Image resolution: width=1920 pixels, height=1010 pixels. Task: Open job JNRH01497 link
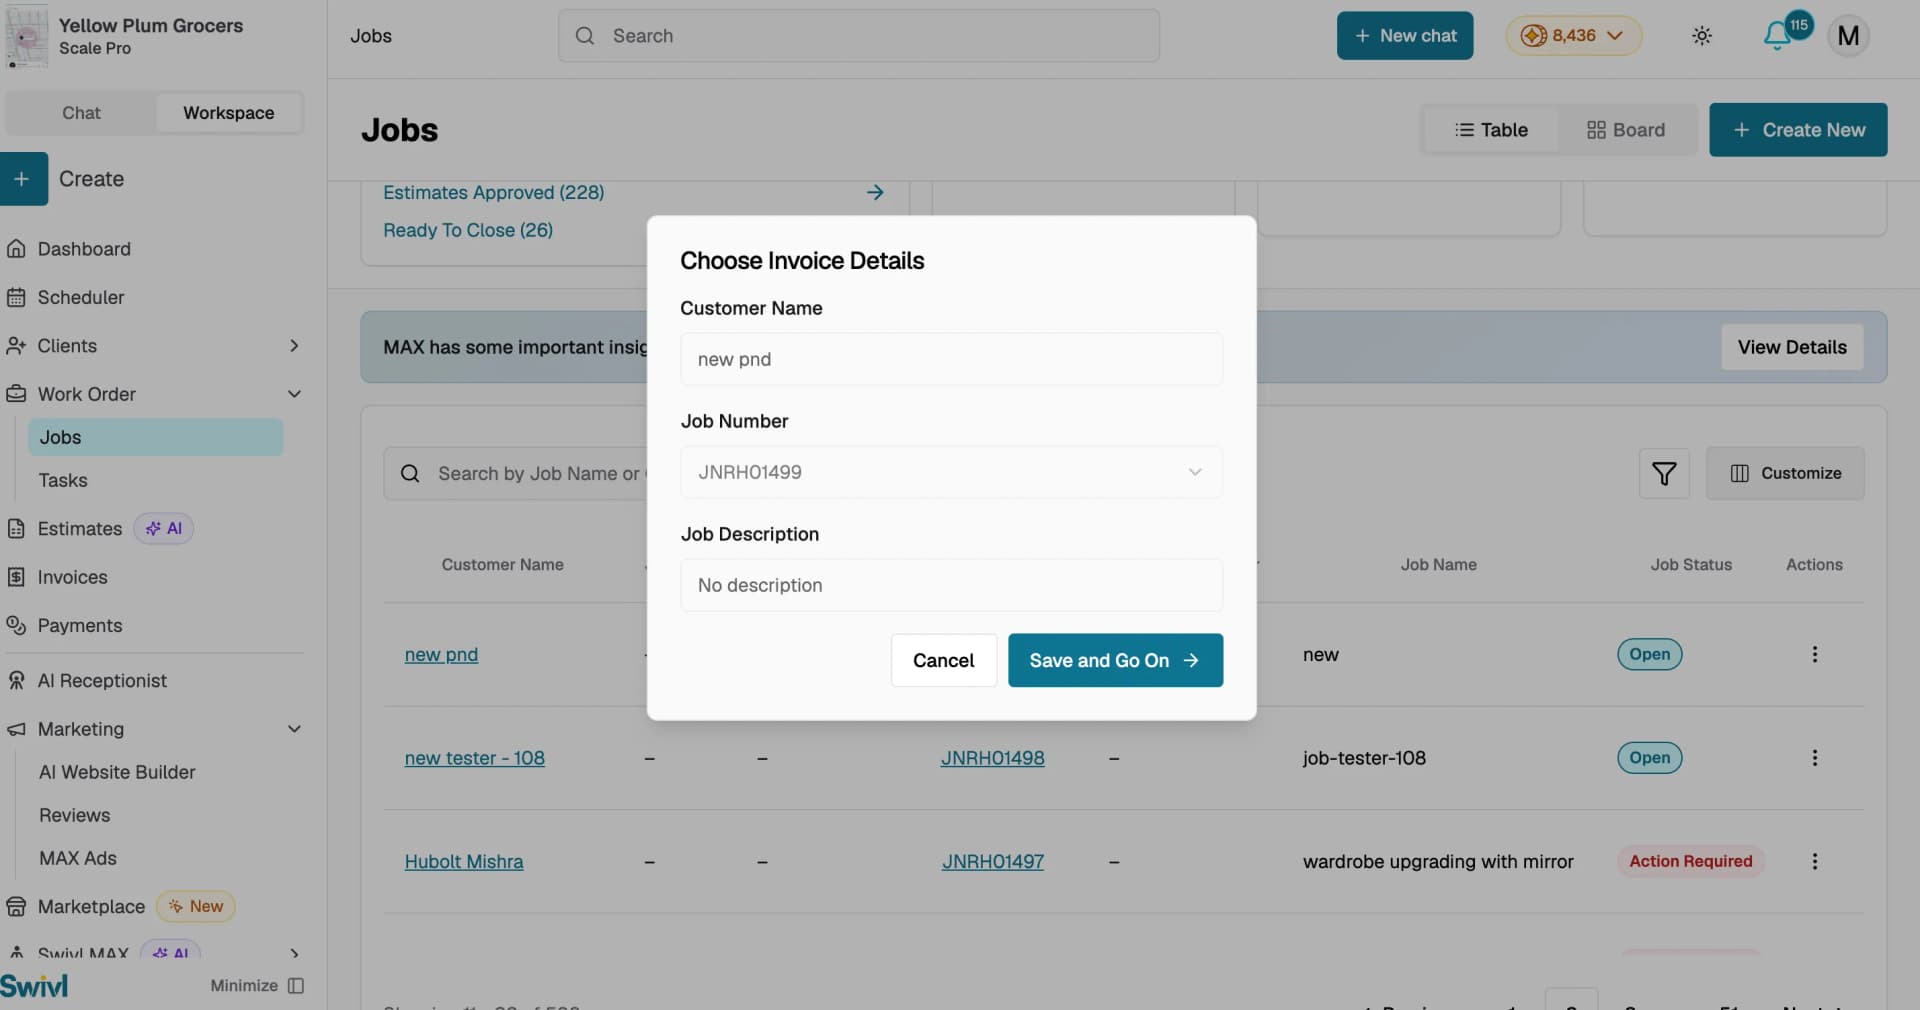click(x=992, y=861)
